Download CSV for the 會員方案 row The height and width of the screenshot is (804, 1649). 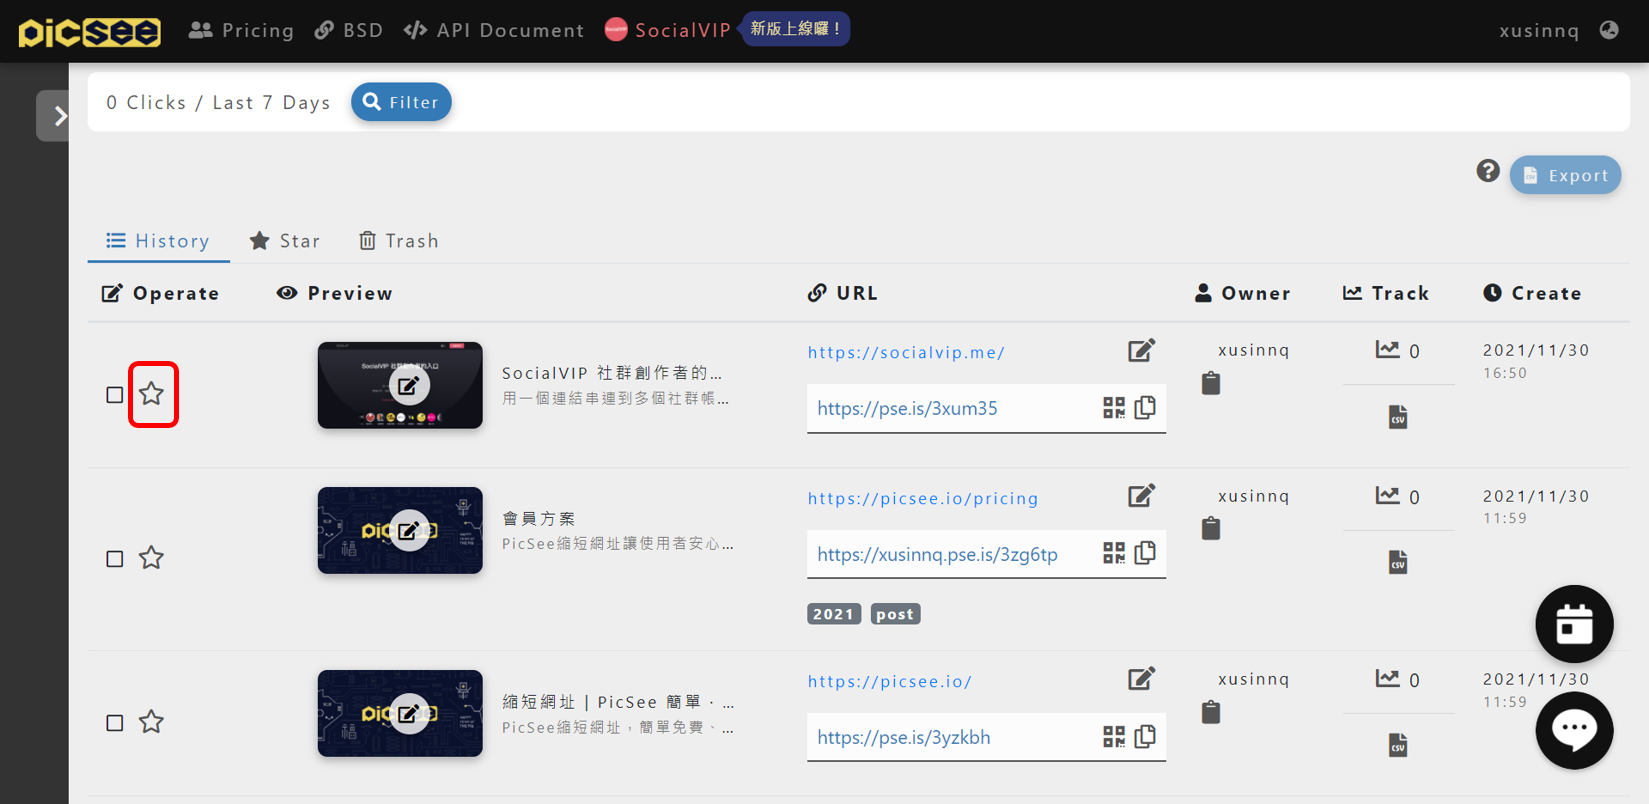pyautogui.click(x=1398, y=562)
